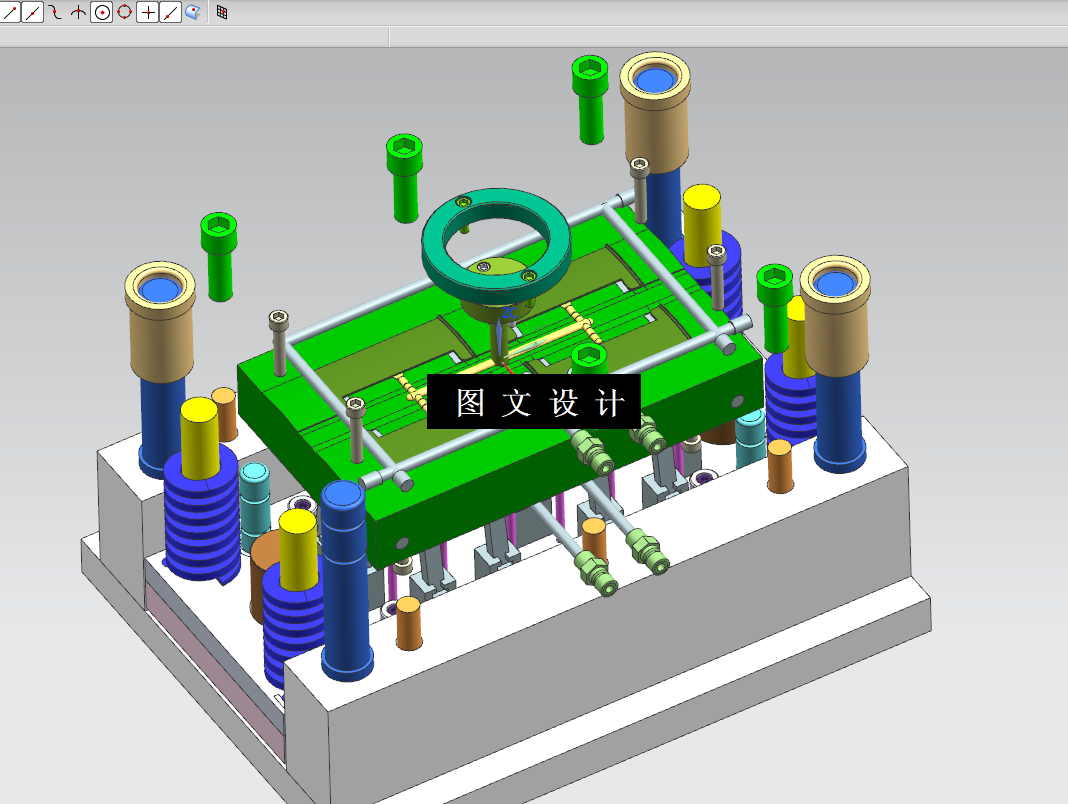Toggle the End Point snap option
The image size is (1068, 804).
pos(10,12)
